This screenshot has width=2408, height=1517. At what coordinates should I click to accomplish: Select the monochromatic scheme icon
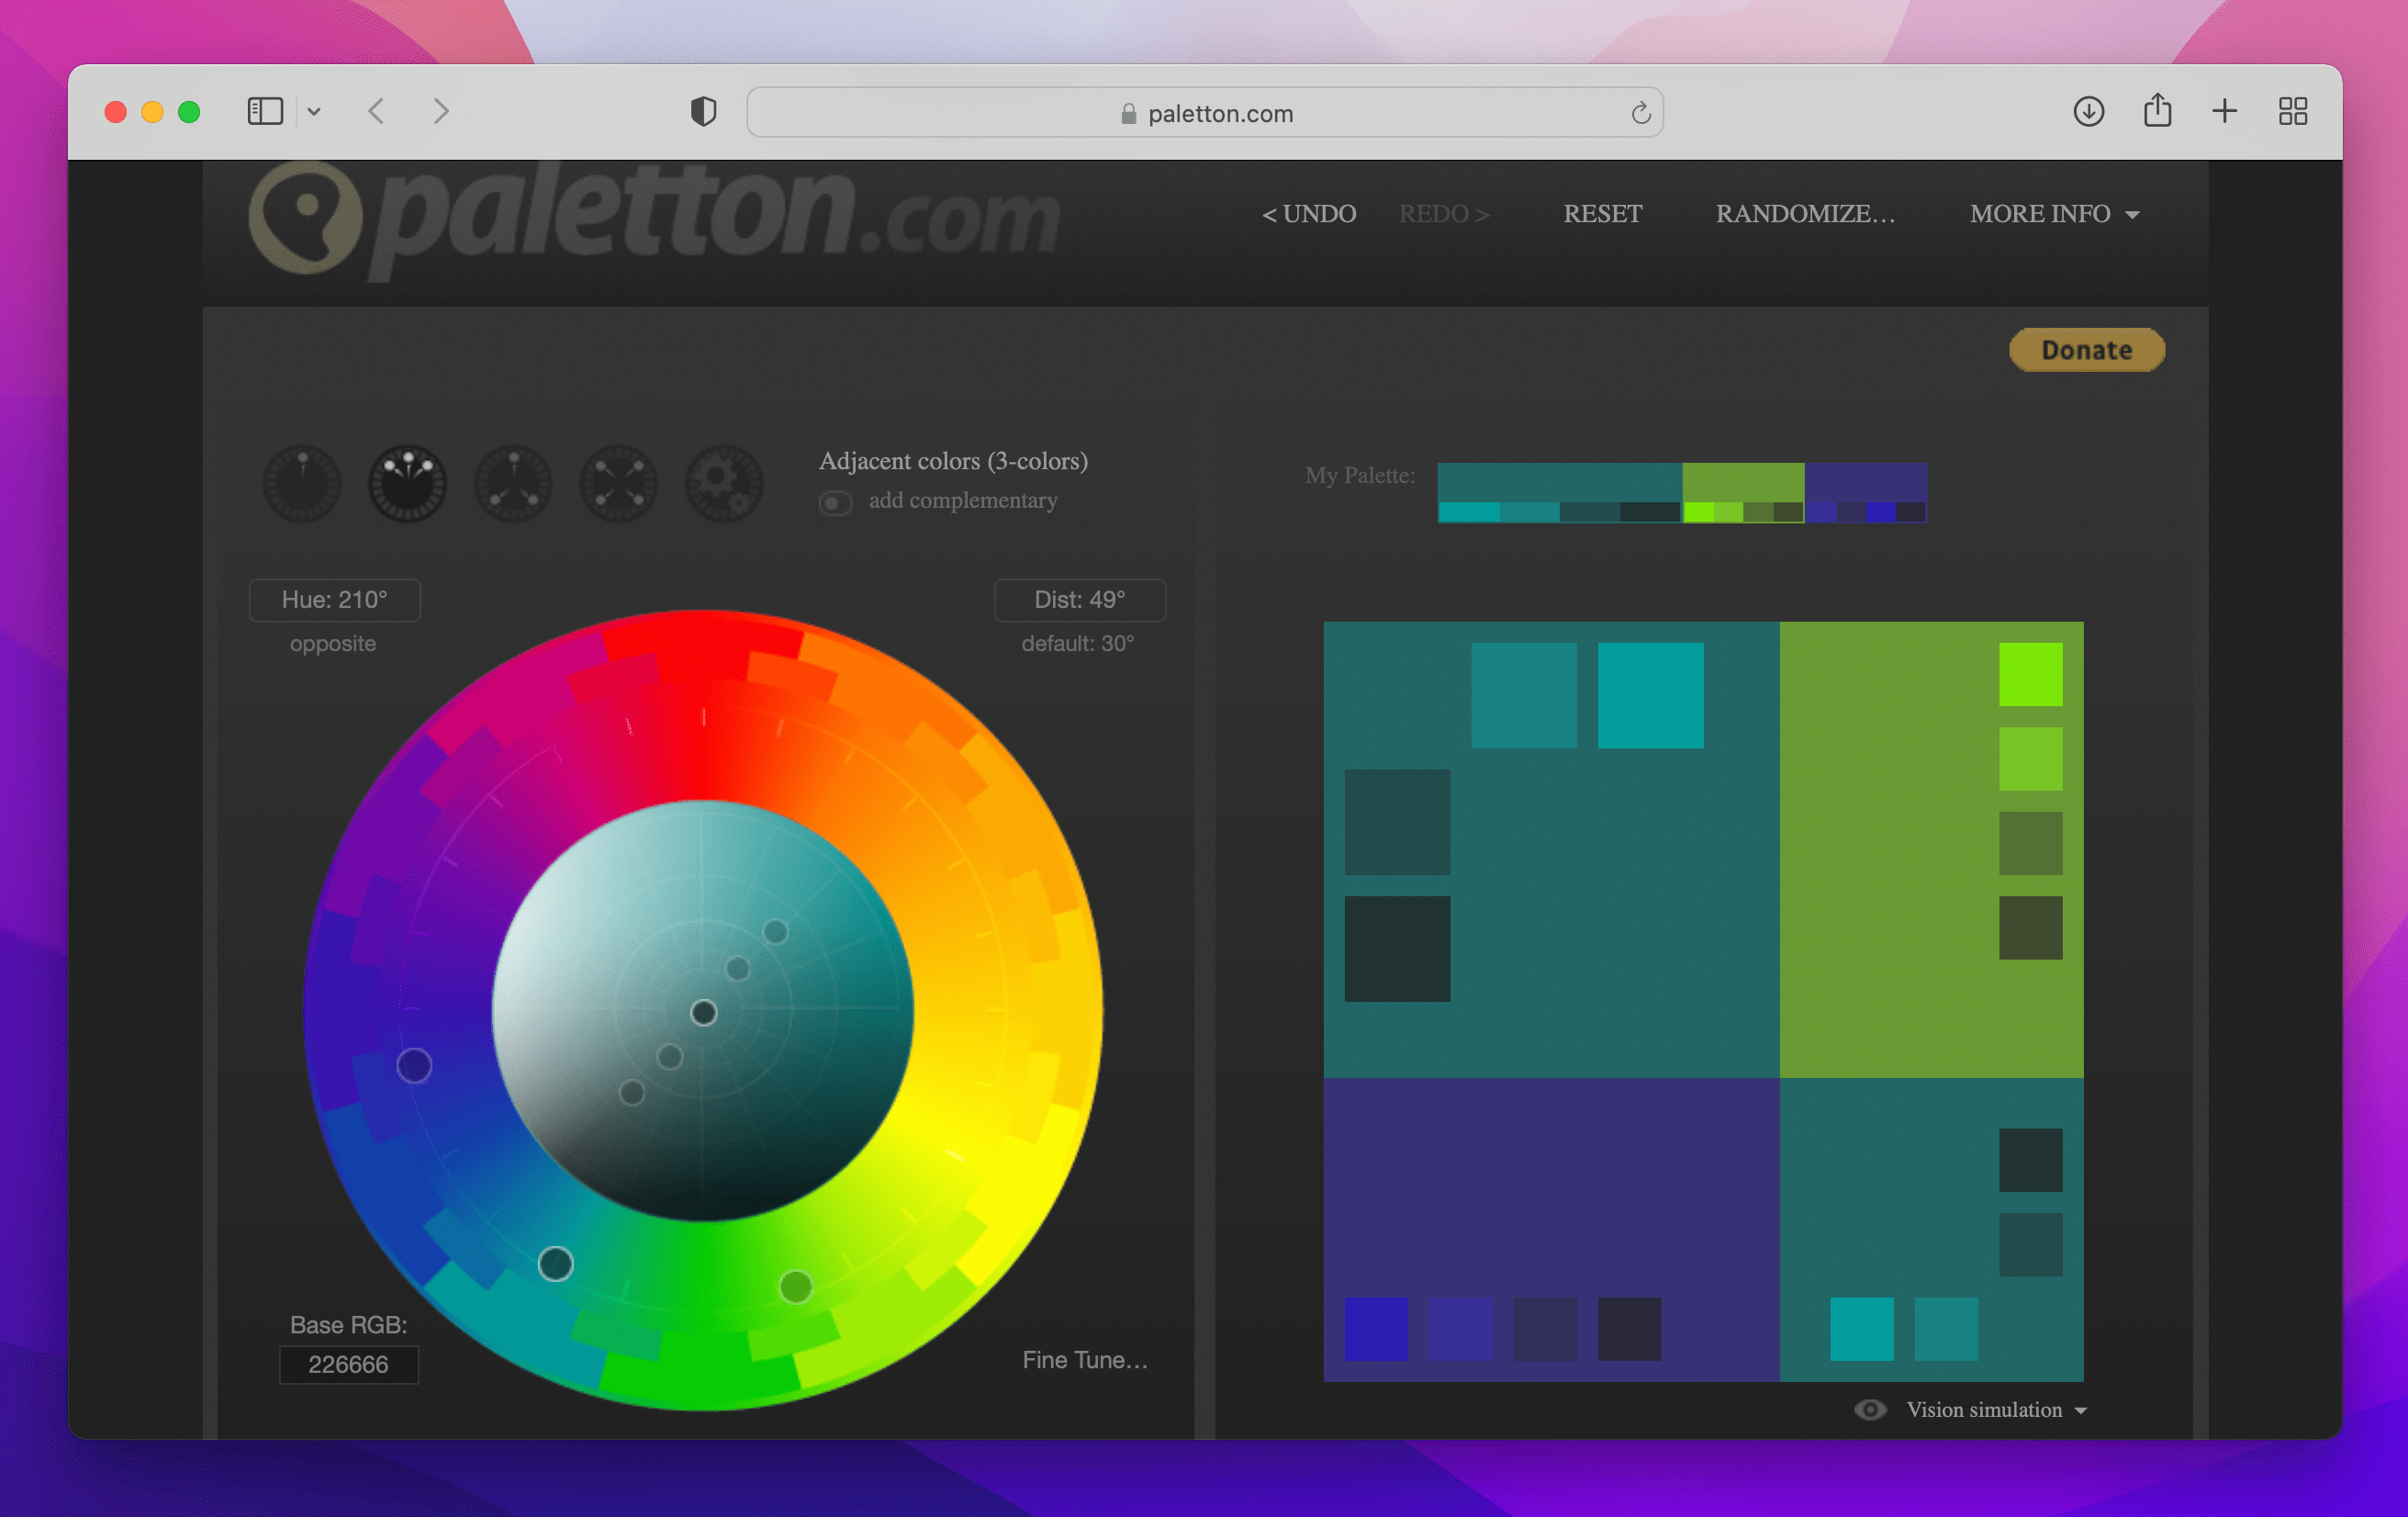tap(302, 485)
